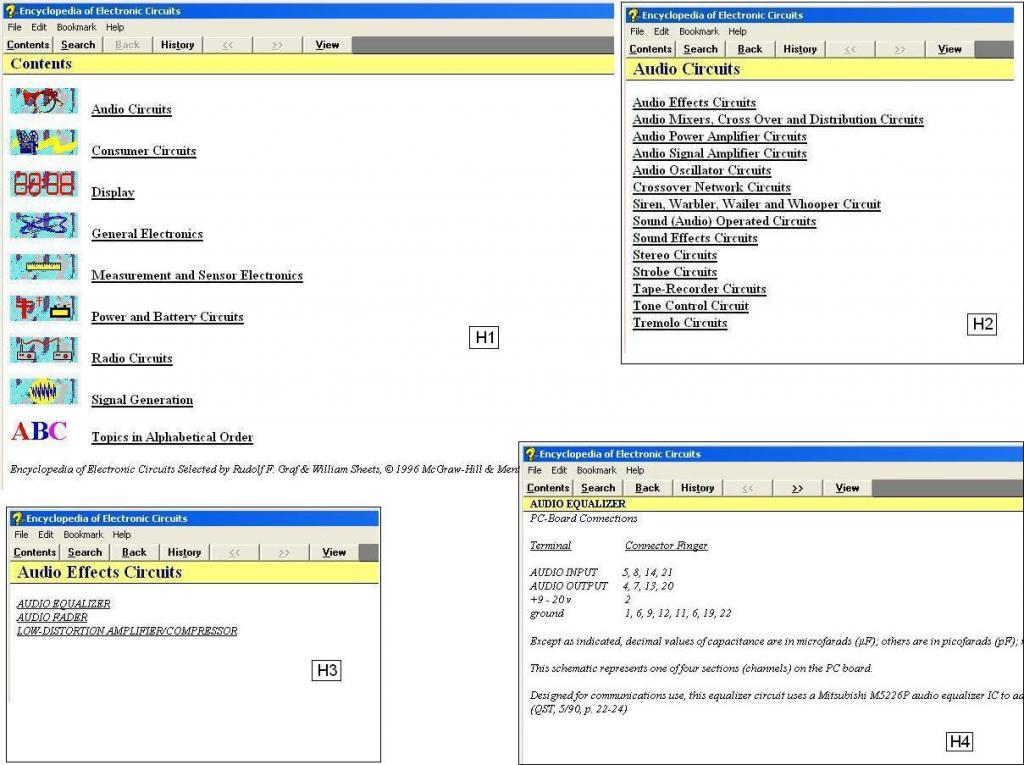Open General Electronics link
This screenshot has width=1024, height=765.
tap(147, 234)
